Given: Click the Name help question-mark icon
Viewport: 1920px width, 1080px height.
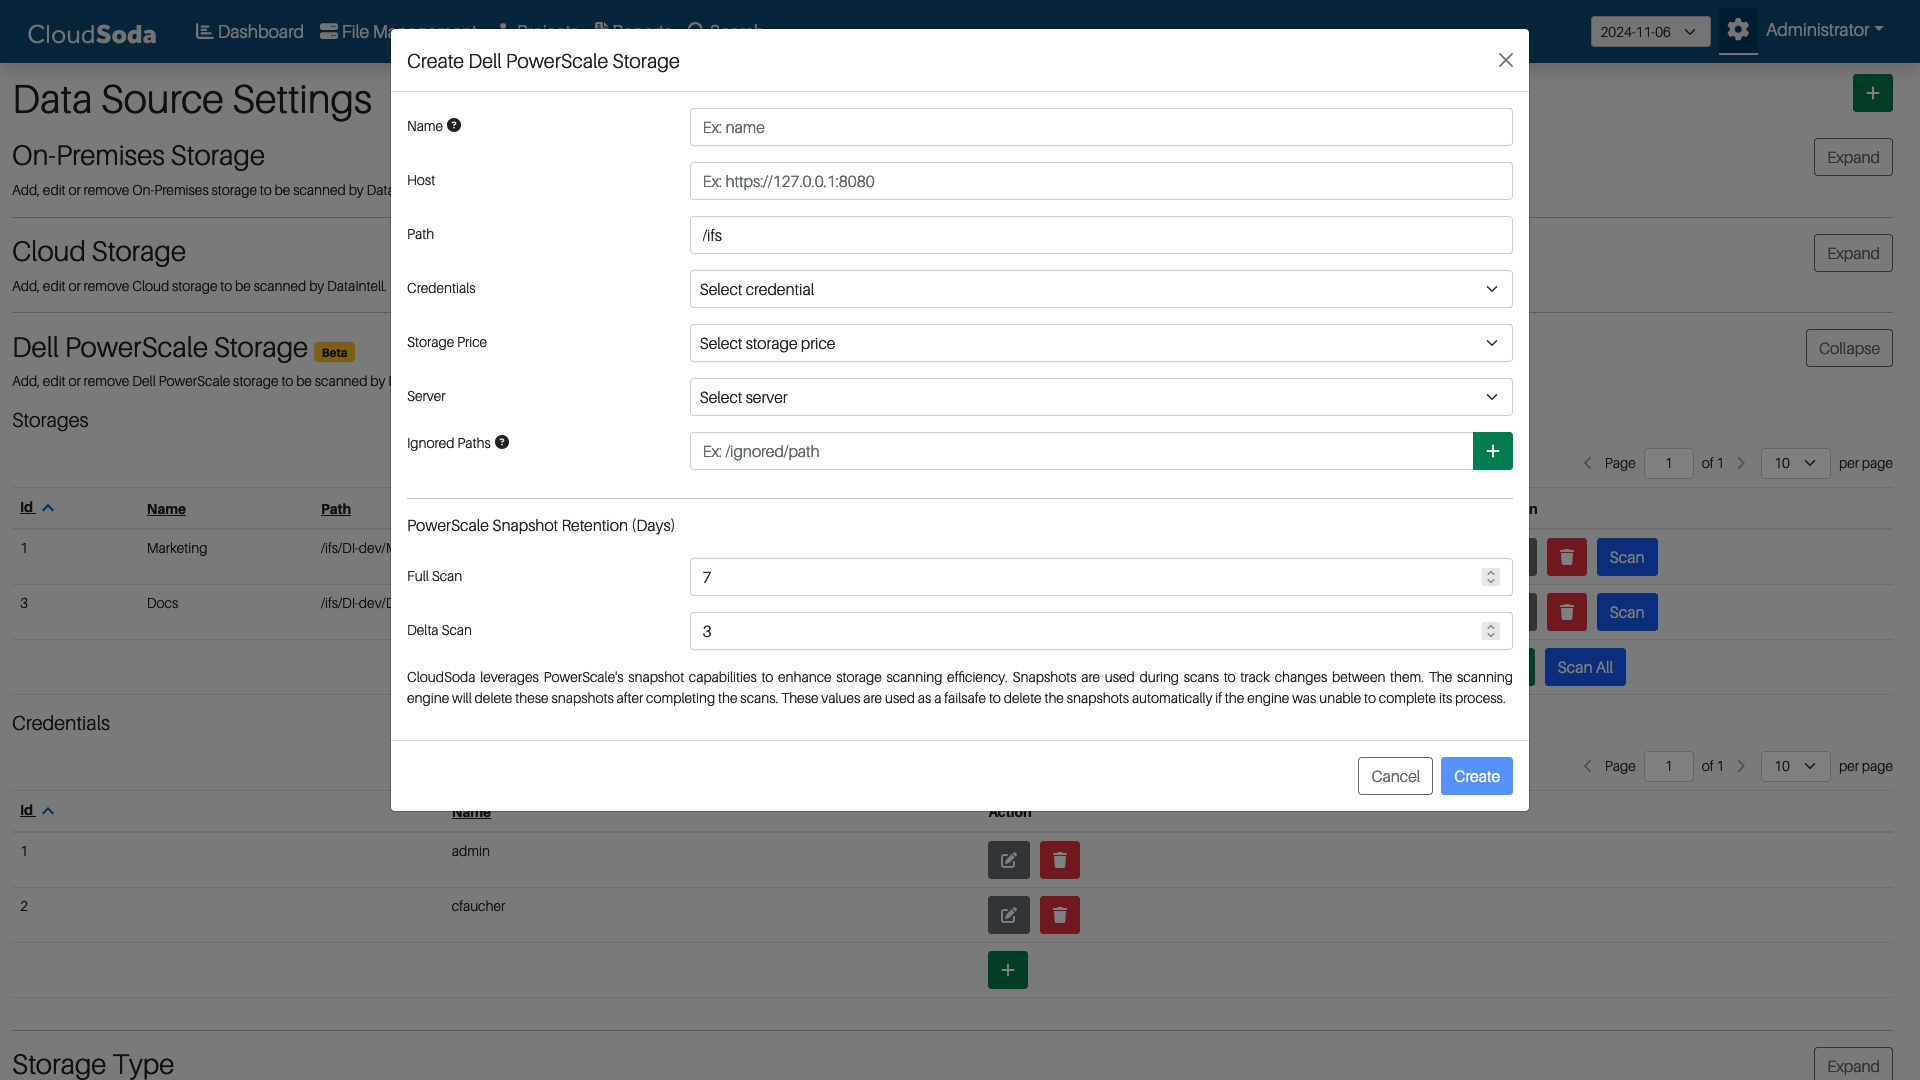Looking at the screenshot, I should (x=454, y=125).
